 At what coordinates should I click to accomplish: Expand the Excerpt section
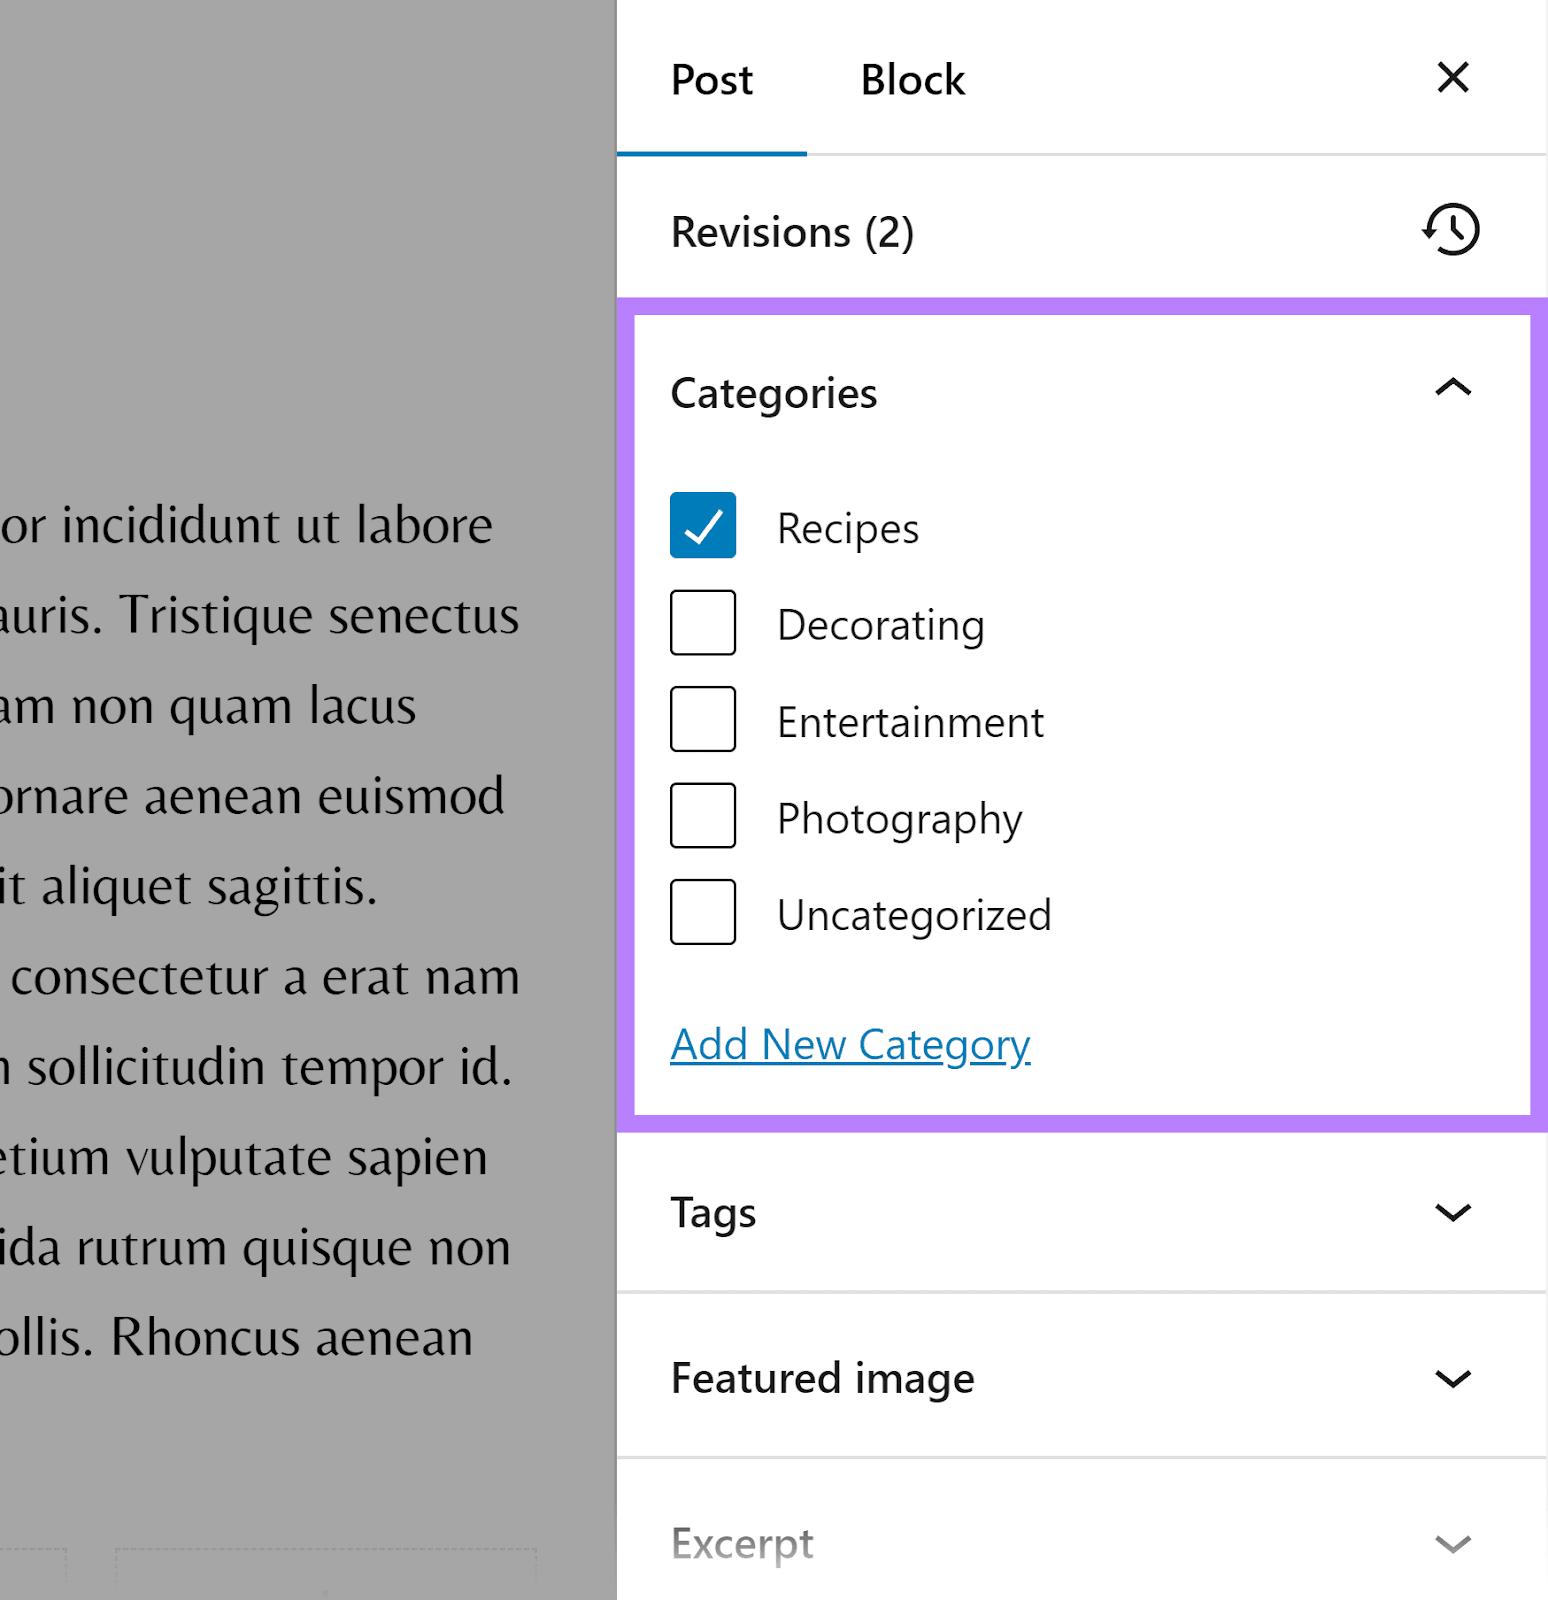1452,1543
